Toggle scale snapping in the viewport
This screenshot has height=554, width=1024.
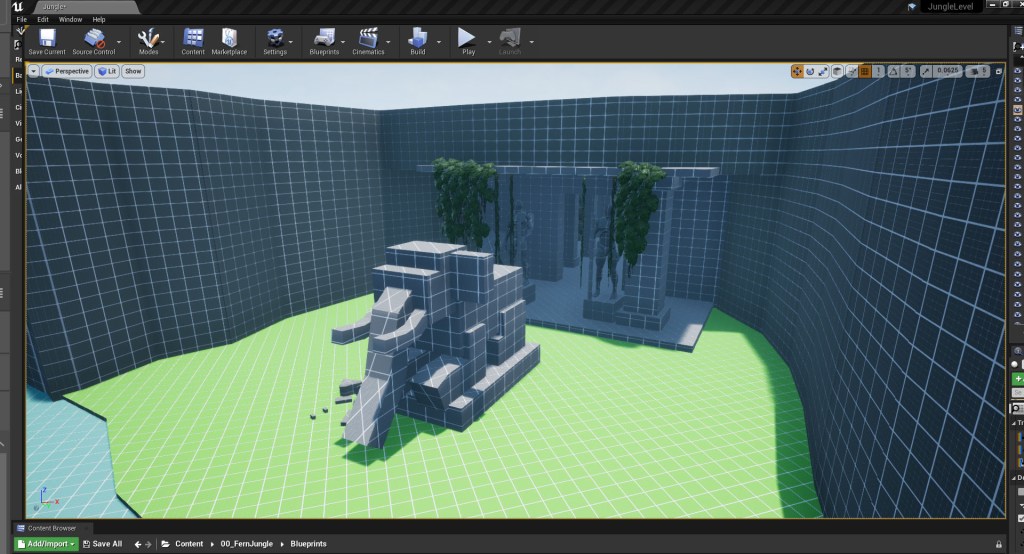click(x=926, y=71)
